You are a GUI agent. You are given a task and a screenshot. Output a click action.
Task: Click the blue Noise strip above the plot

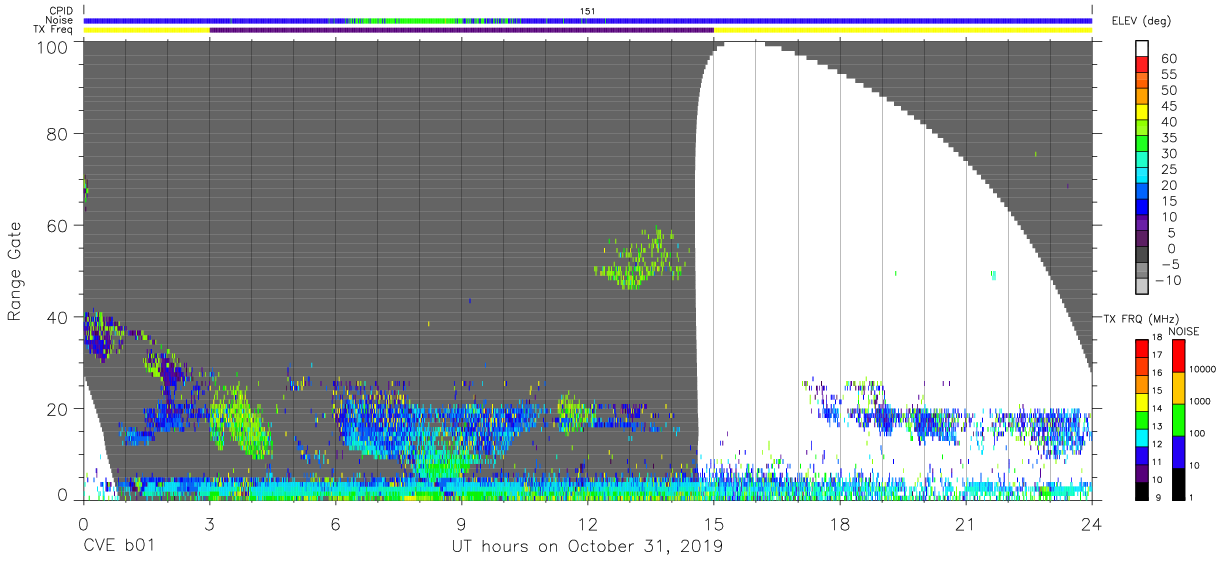click(588, 20)
